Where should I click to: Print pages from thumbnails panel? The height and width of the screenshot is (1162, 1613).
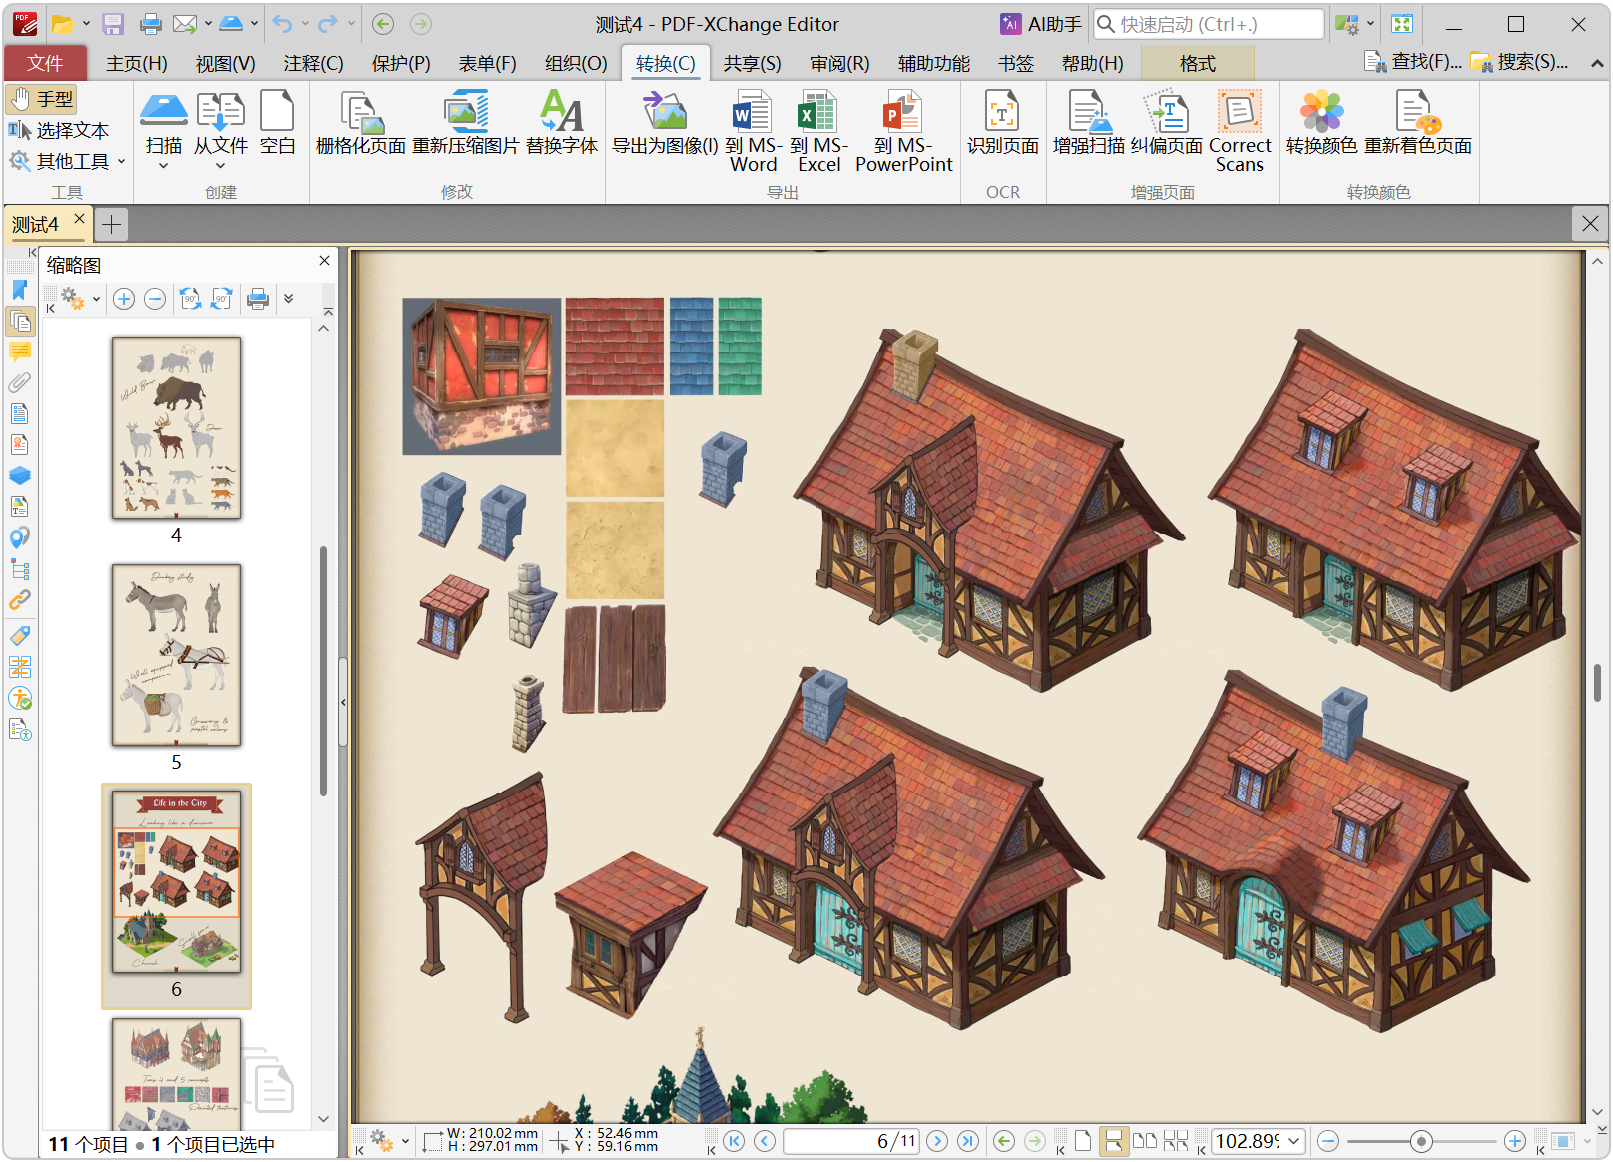(x=258, y=299)
